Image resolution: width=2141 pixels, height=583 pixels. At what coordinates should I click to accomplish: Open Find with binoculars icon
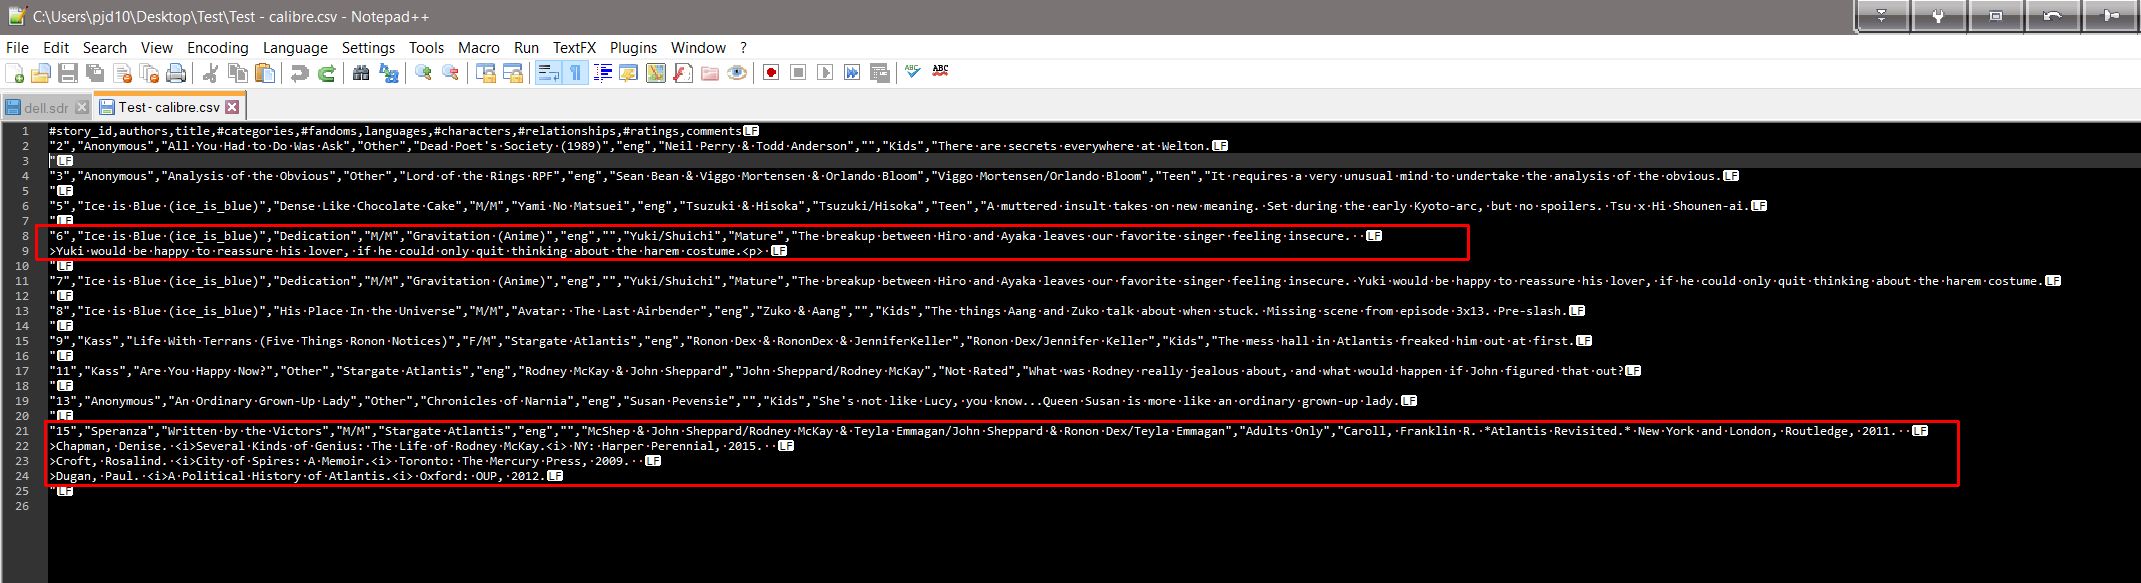click(361, 73)
